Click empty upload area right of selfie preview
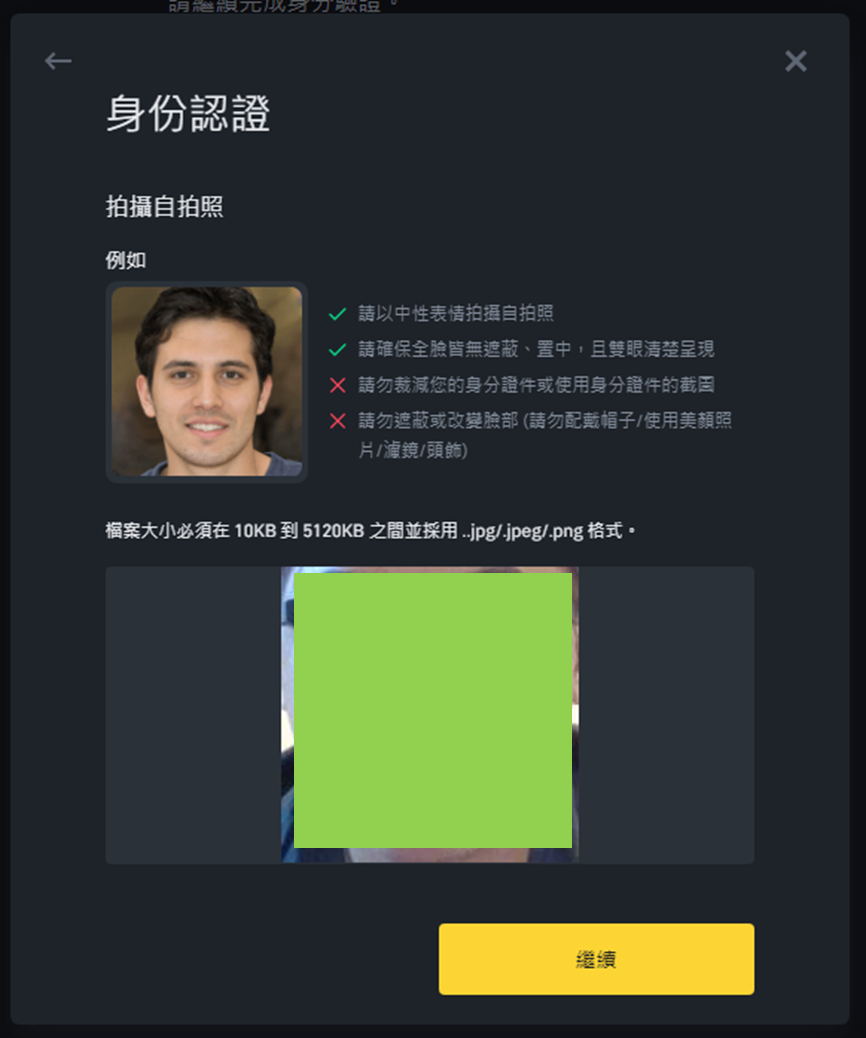866x1038 pixels. pyautogui.click(x=667, y=715)
